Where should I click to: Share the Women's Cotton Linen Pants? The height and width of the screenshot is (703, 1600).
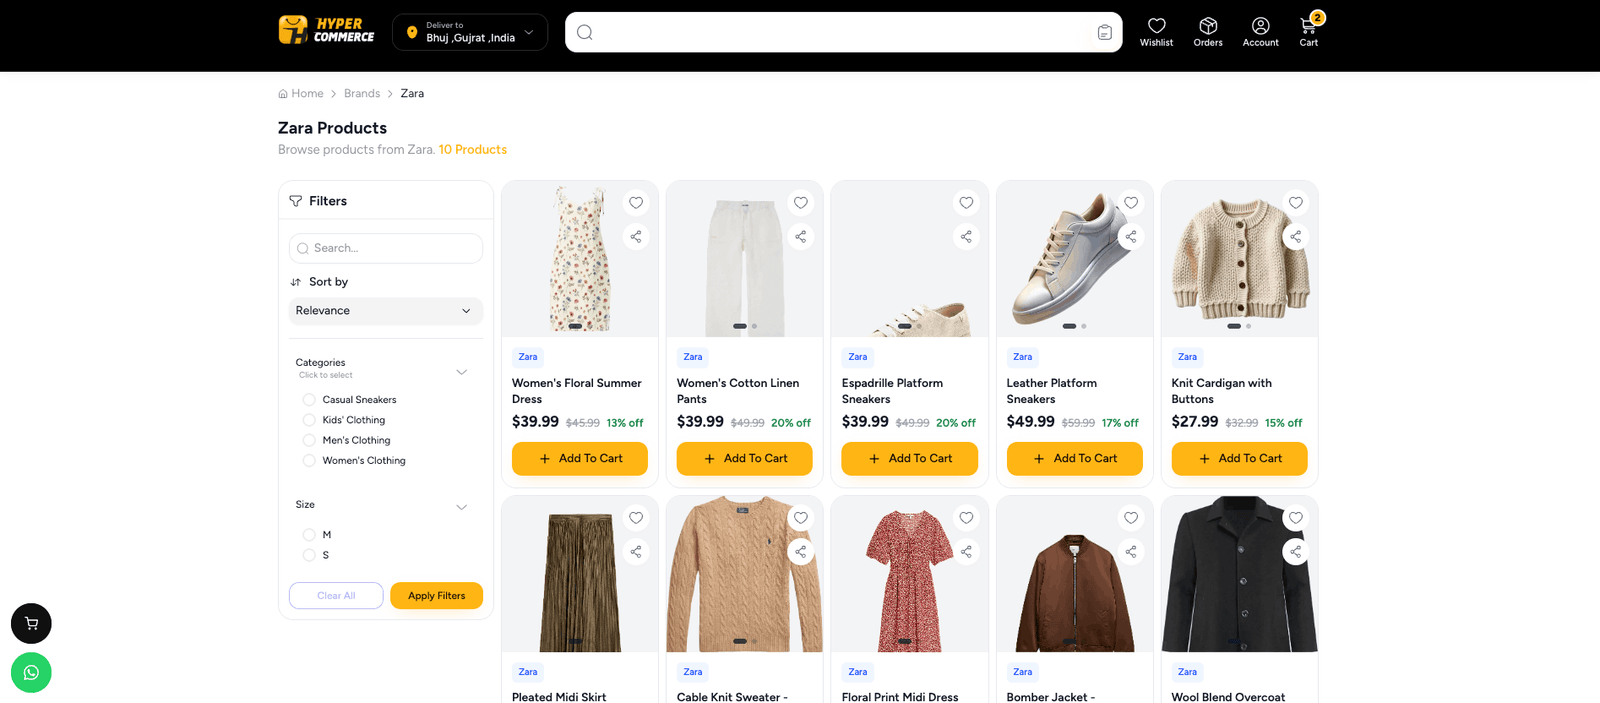(801, 237)
